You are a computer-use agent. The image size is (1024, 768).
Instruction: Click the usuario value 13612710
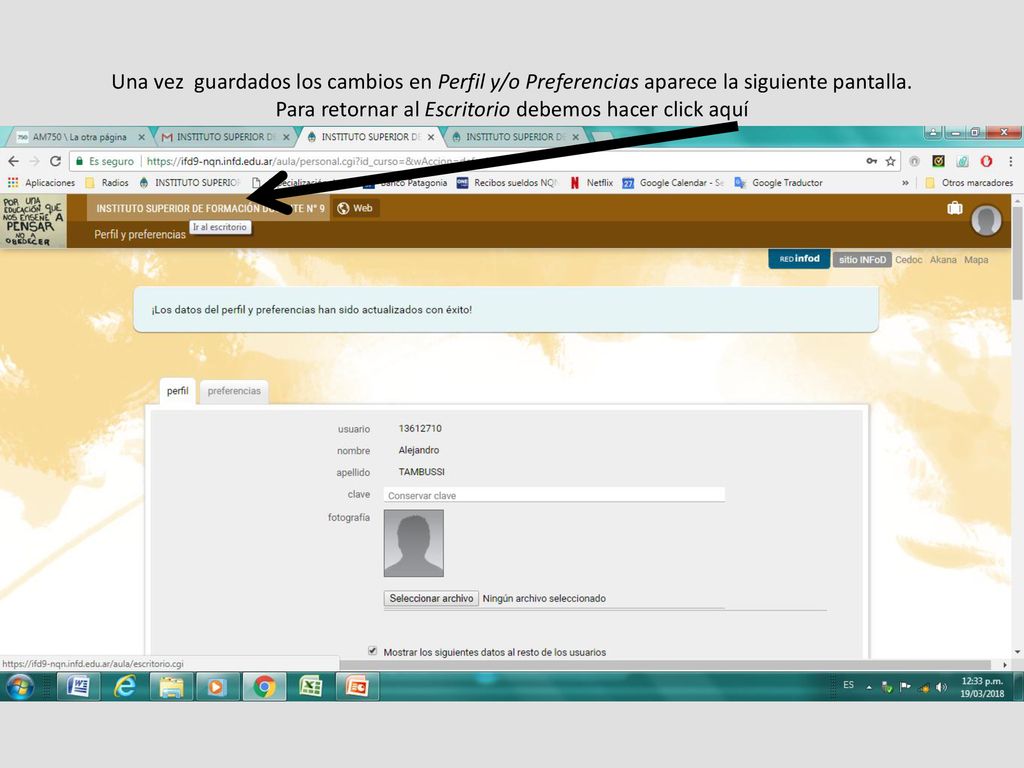point(420,428)
